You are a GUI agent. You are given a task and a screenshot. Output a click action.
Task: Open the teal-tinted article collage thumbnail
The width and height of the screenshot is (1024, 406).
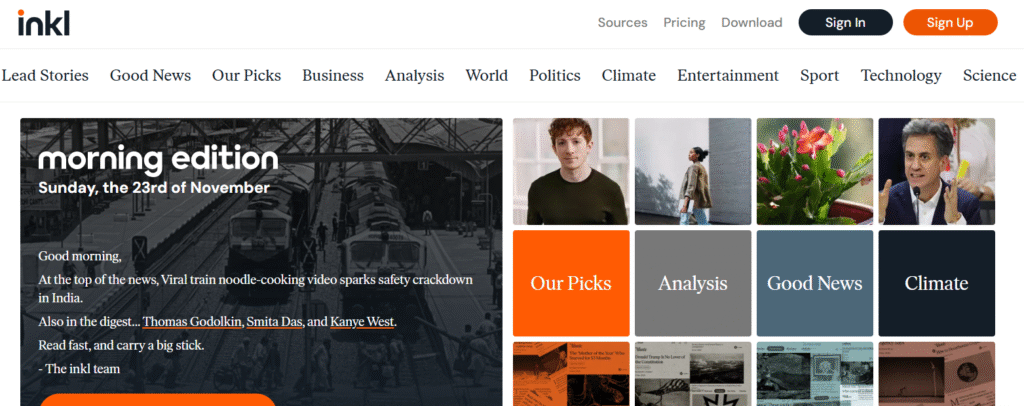(x=815, y=374)
